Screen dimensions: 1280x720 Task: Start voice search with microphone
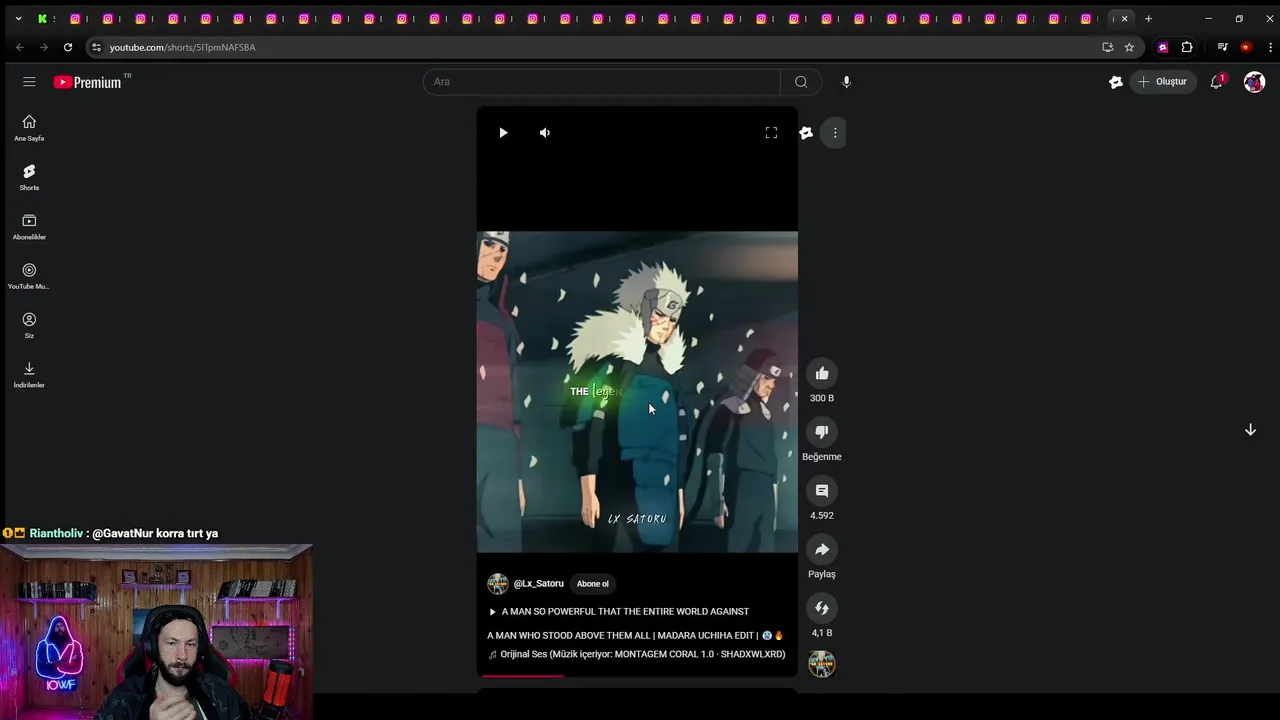(846, 82)
